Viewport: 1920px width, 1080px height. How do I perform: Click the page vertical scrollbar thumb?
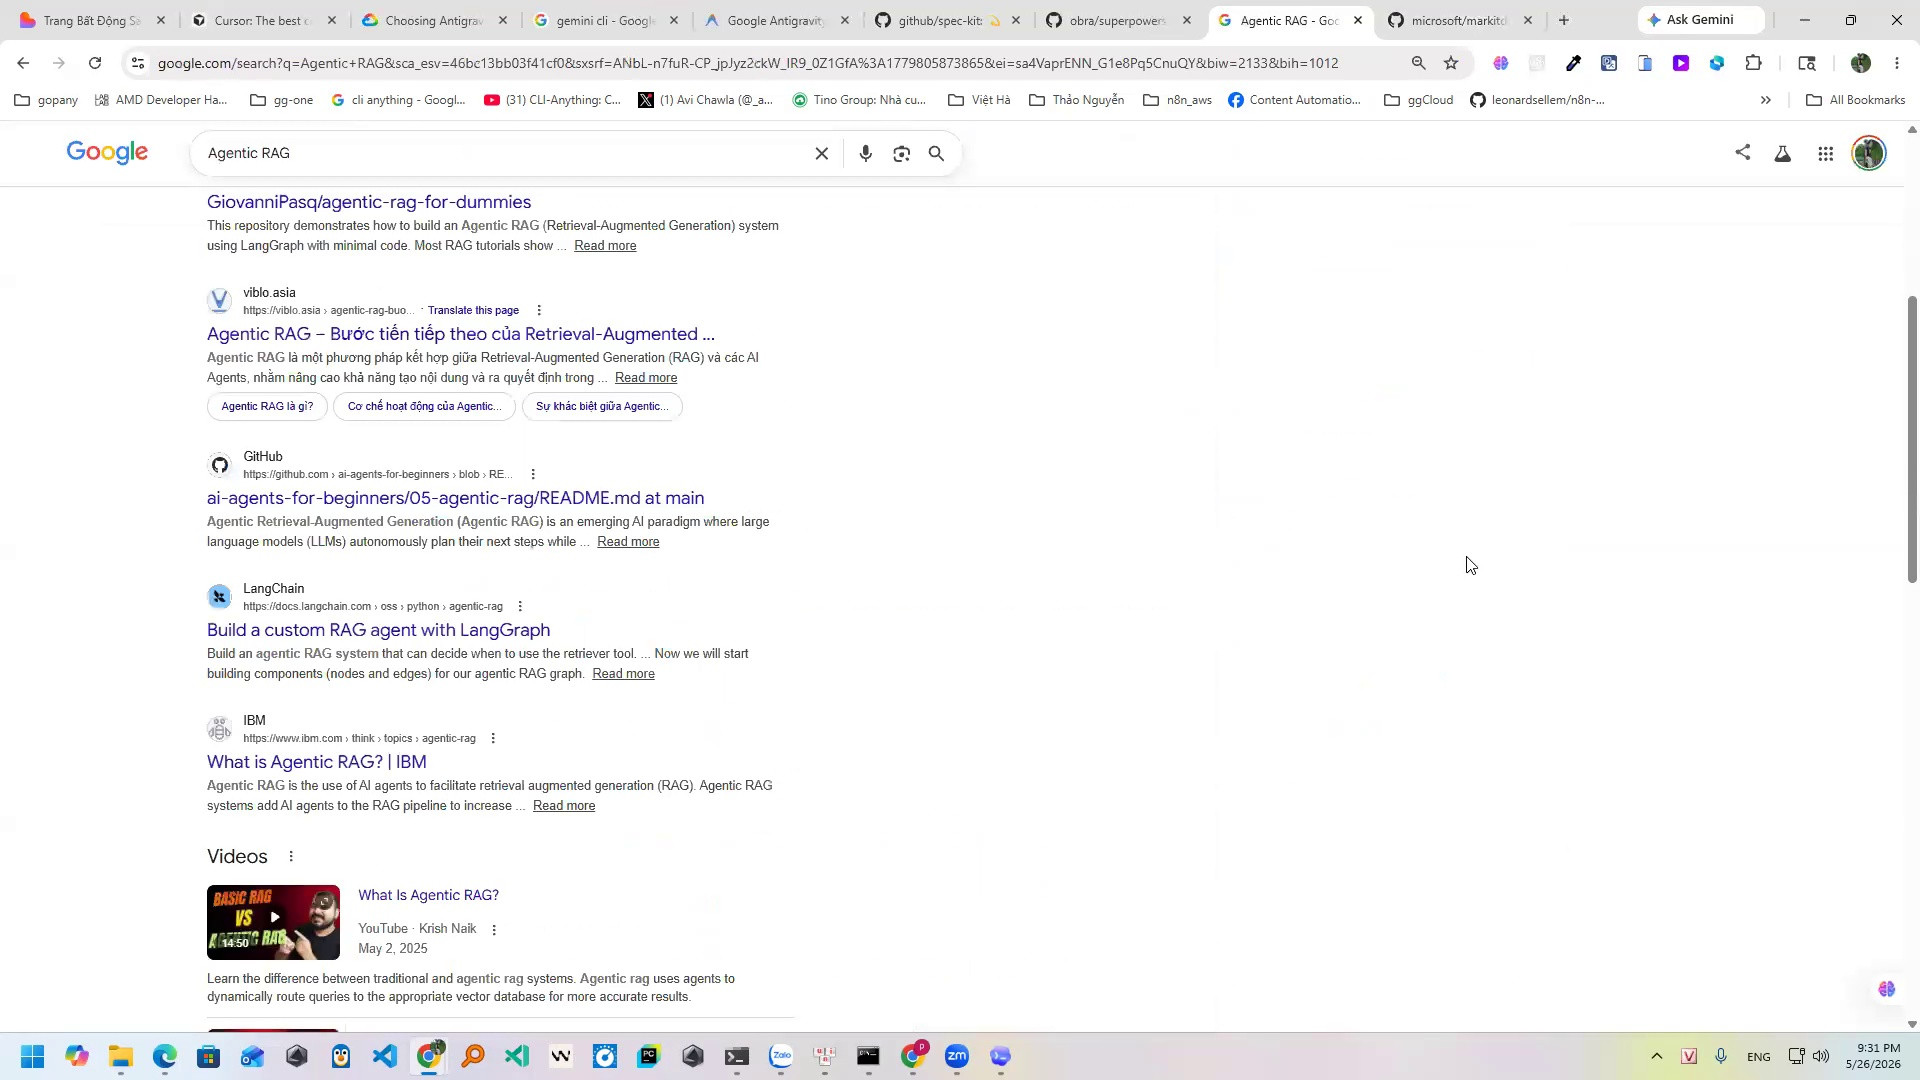coord(1912,439)
